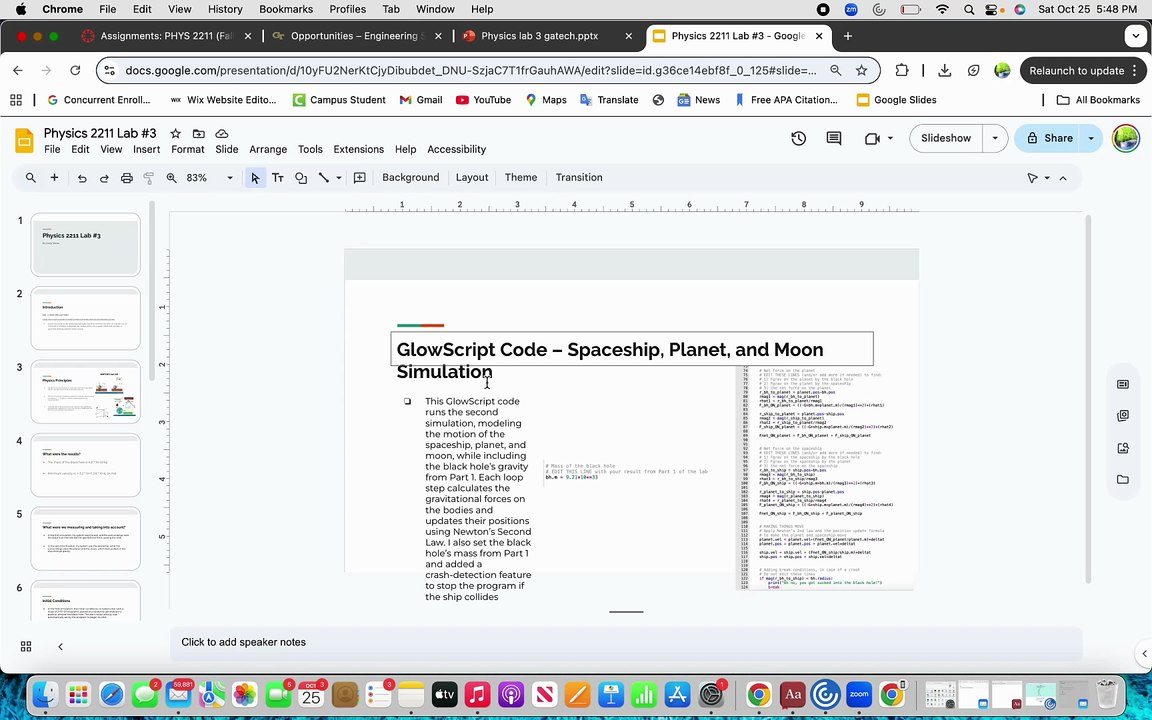Image resolution: width=1152 pixels, height=720 pixels.
Task: Click the Slideshow button
Action: click(946, 138)
